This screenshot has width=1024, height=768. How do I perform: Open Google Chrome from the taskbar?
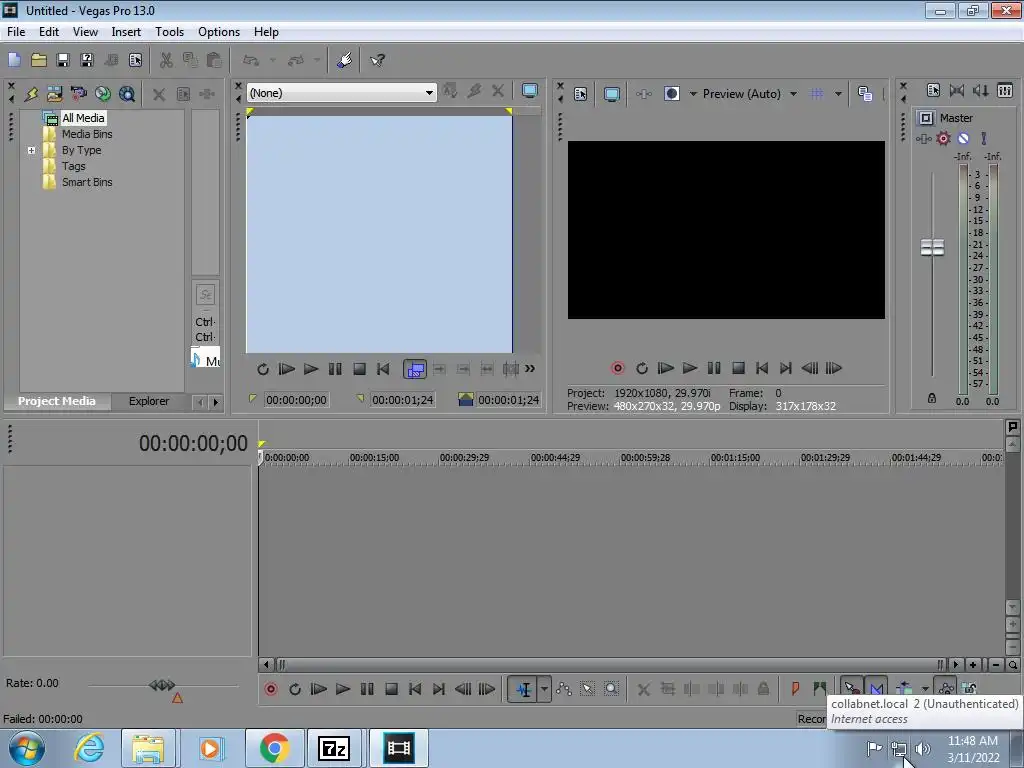(274, 748)
